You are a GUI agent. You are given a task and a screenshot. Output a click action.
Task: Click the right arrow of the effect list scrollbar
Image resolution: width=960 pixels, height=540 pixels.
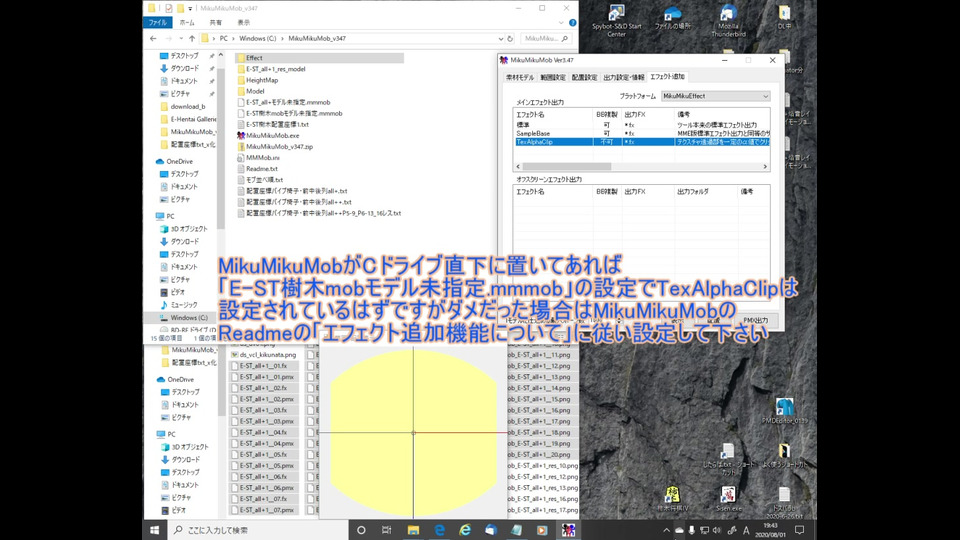tap(765, 167)
